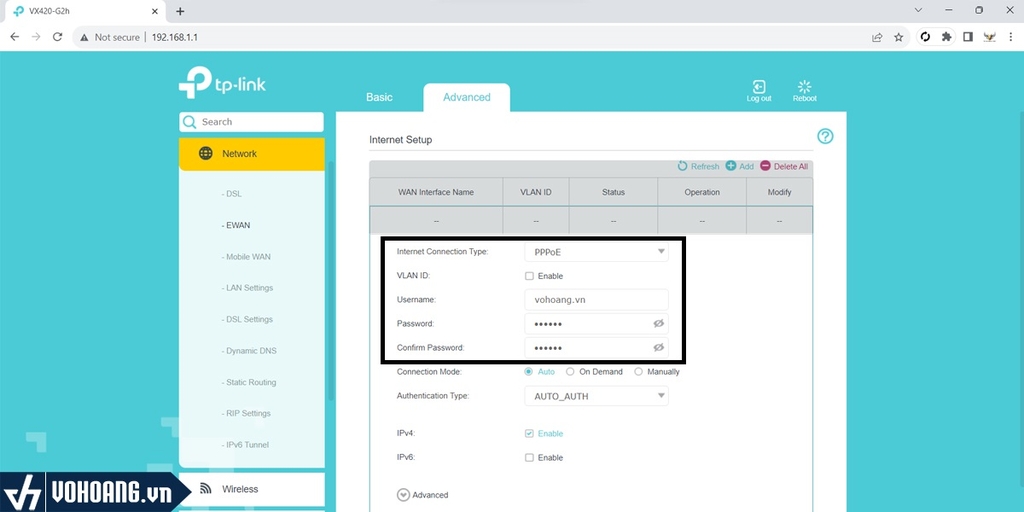
Task: Select Dynamic DNS in sidebar
Action: pos(249,351)
